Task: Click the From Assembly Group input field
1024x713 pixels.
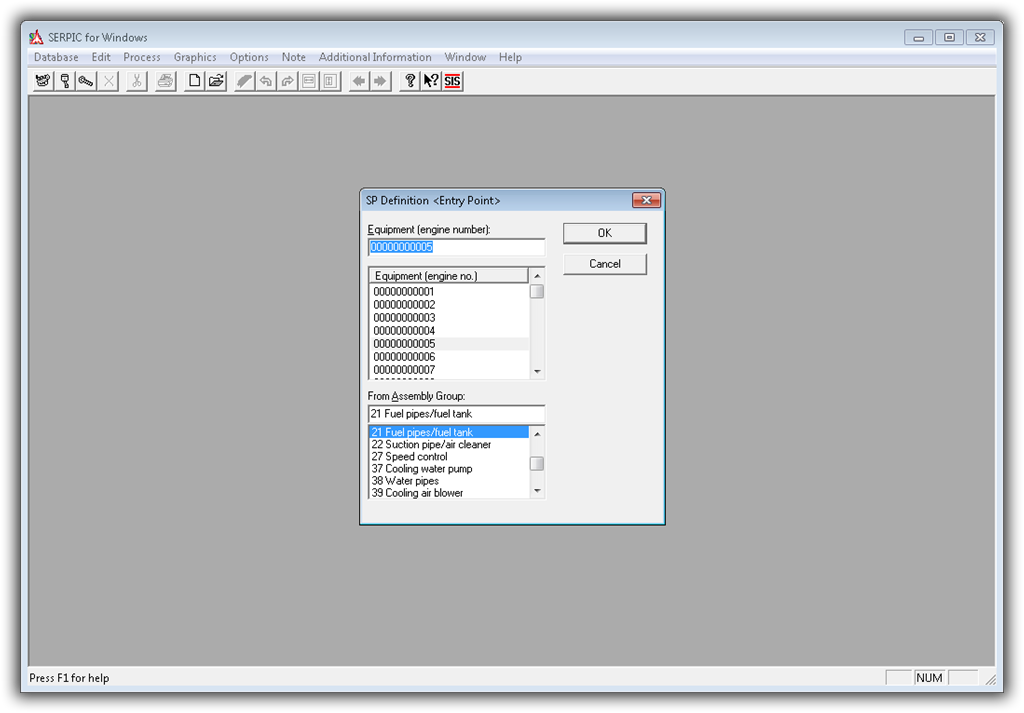Action: click(x=456, y=414)
